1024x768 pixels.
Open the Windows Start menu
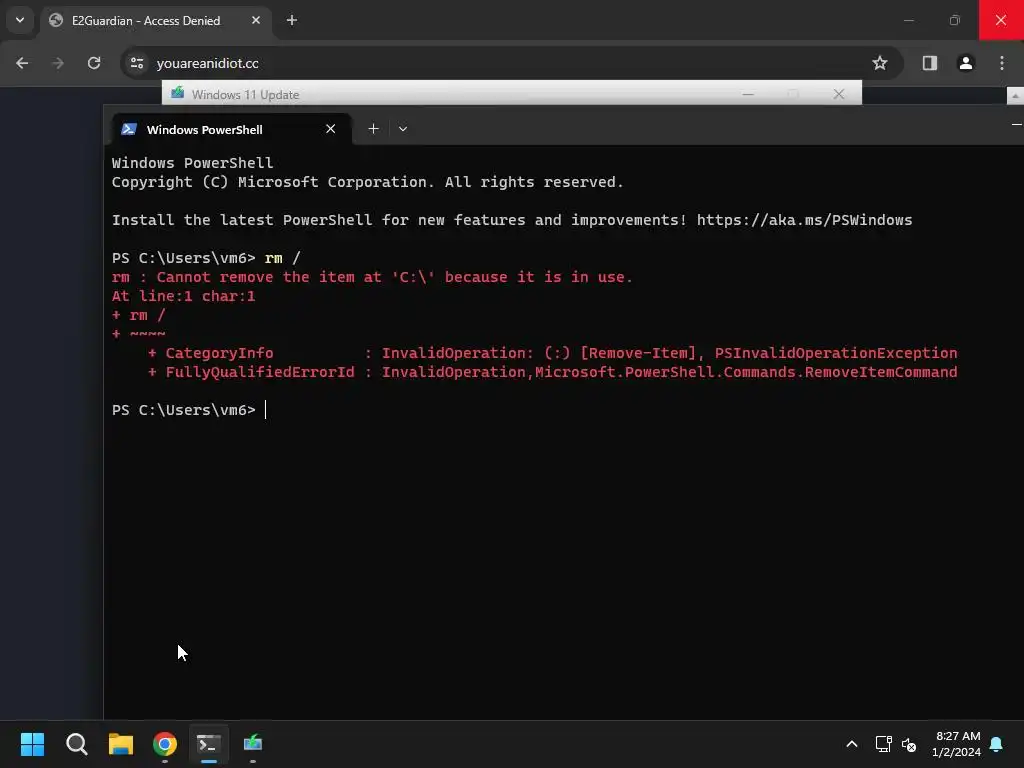(33, 744)
